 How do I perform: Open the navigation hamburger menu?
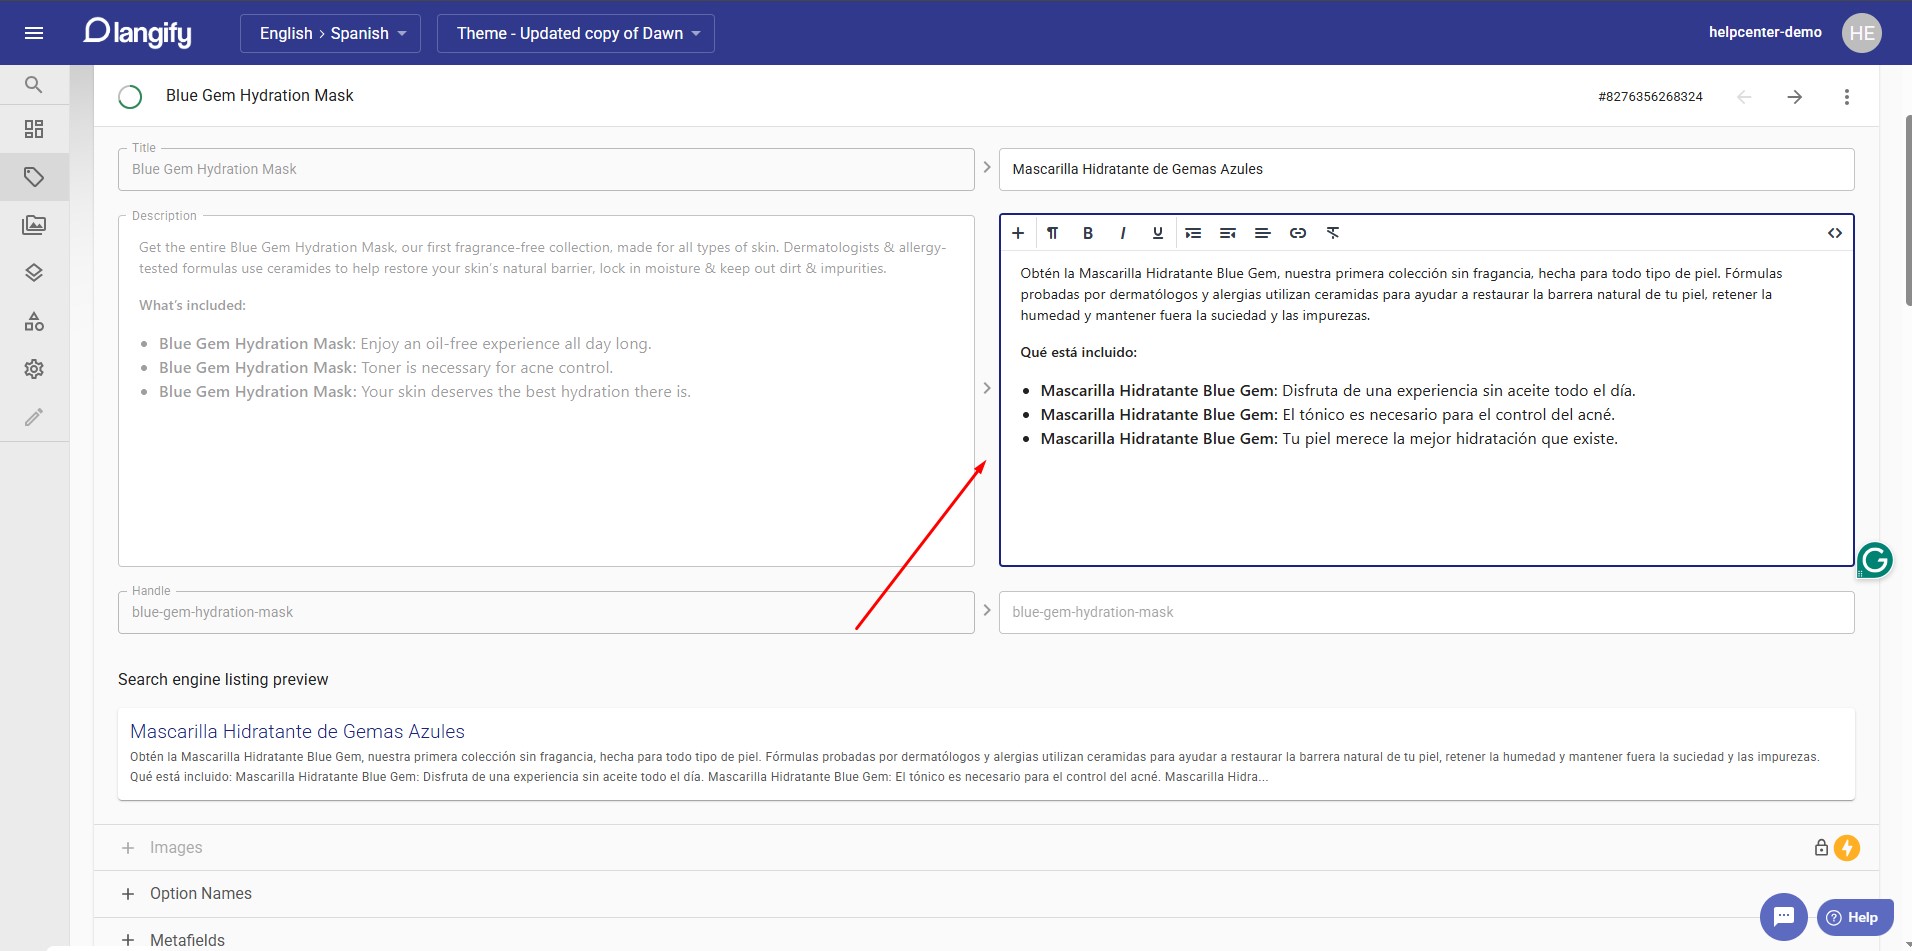coord(34,32)
